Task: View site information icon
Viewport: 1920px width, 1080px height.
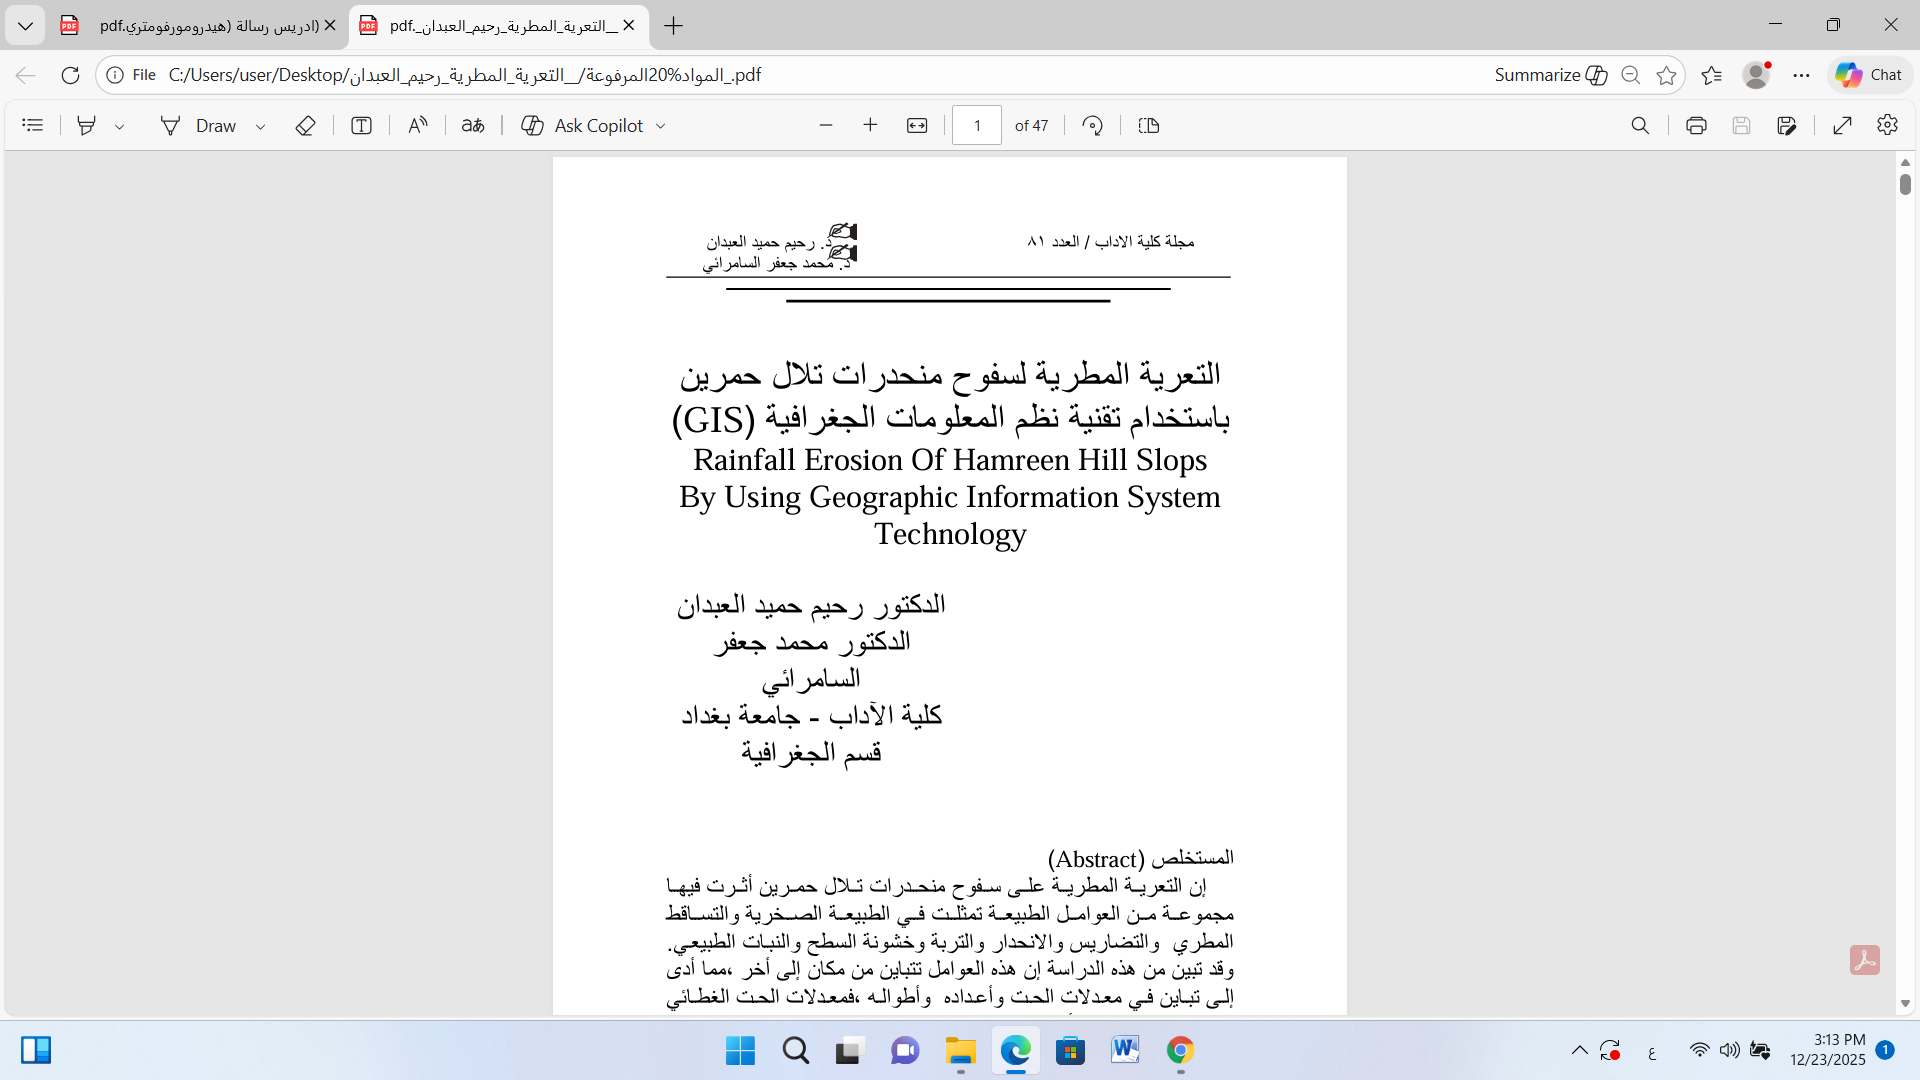Action: 115,75
